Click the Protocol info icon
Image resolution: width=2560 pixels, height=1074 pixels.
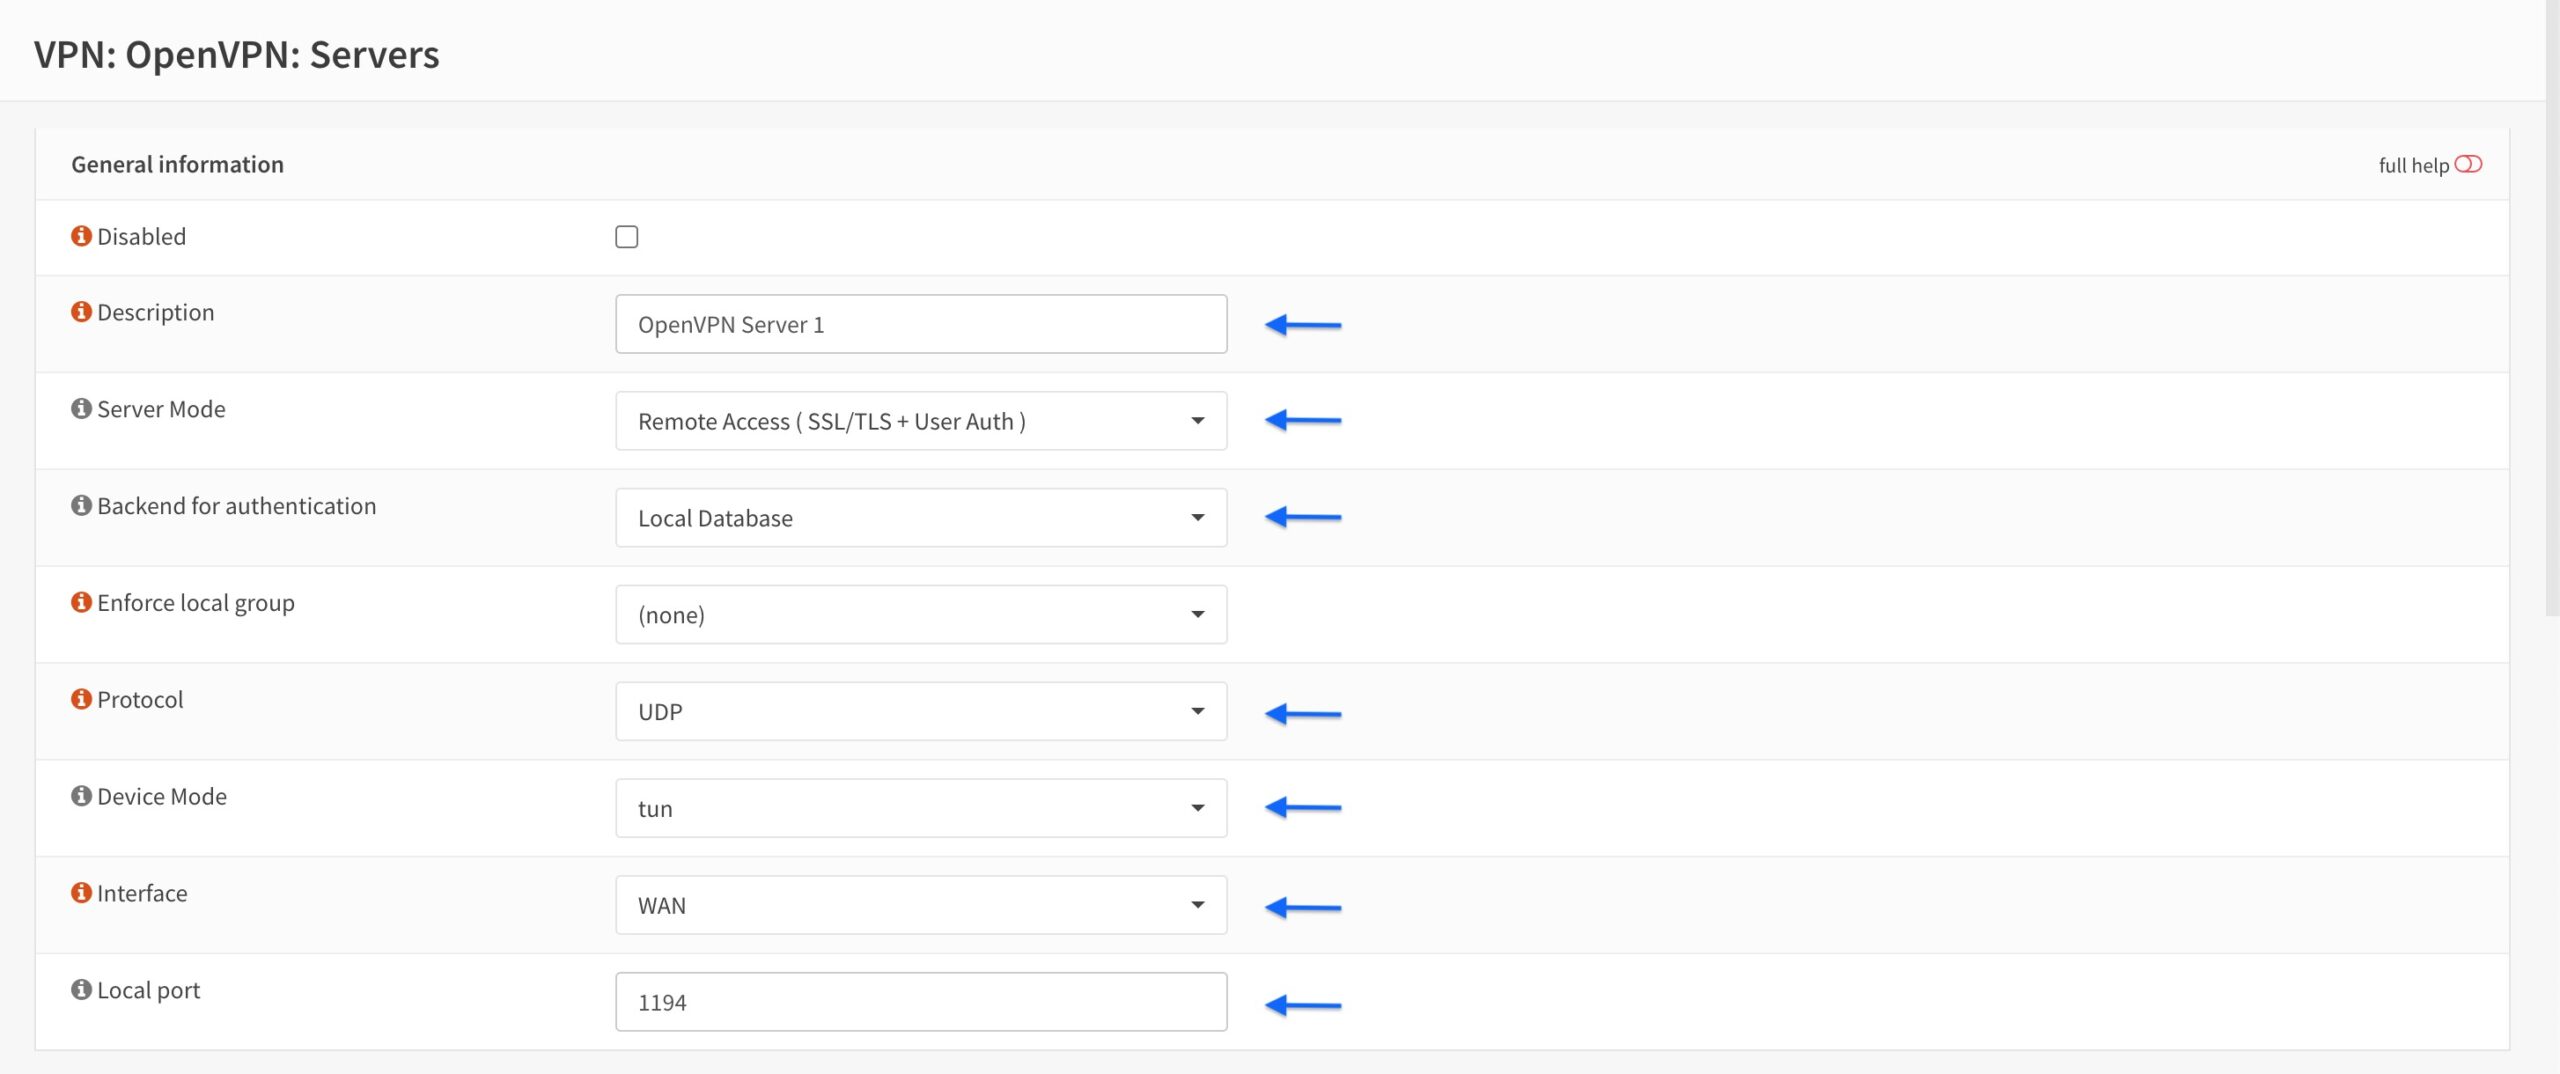[79, 699]
